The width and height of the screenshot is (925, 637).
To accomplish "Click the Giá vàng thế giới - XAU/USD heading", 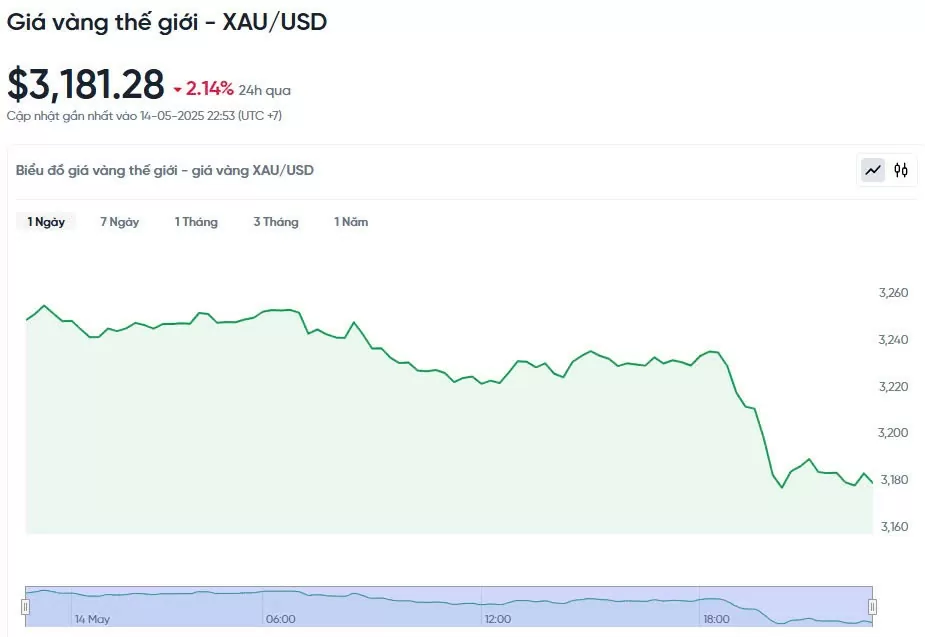I will click(167, 20).
